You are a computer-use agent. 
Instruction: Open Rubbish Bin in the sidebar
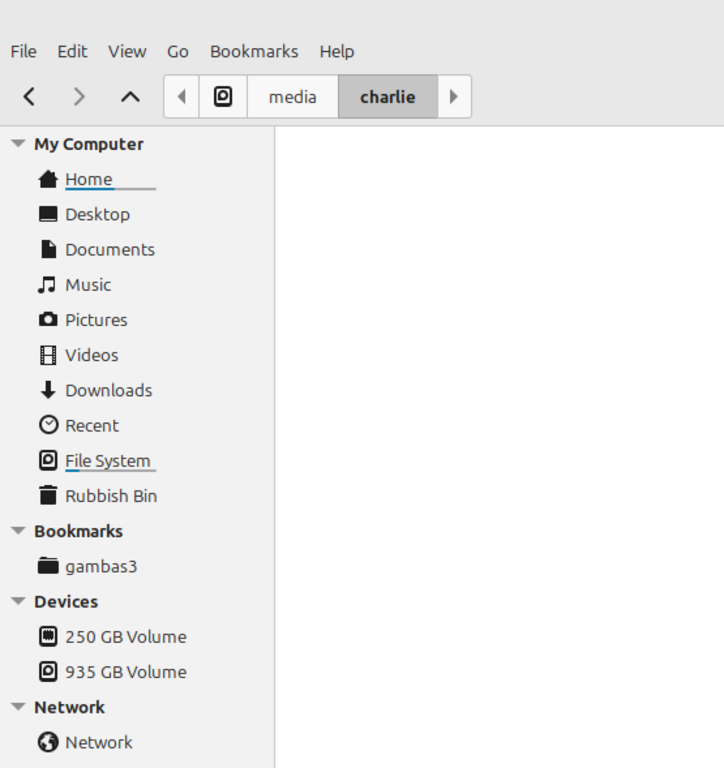tap(111, 496)
